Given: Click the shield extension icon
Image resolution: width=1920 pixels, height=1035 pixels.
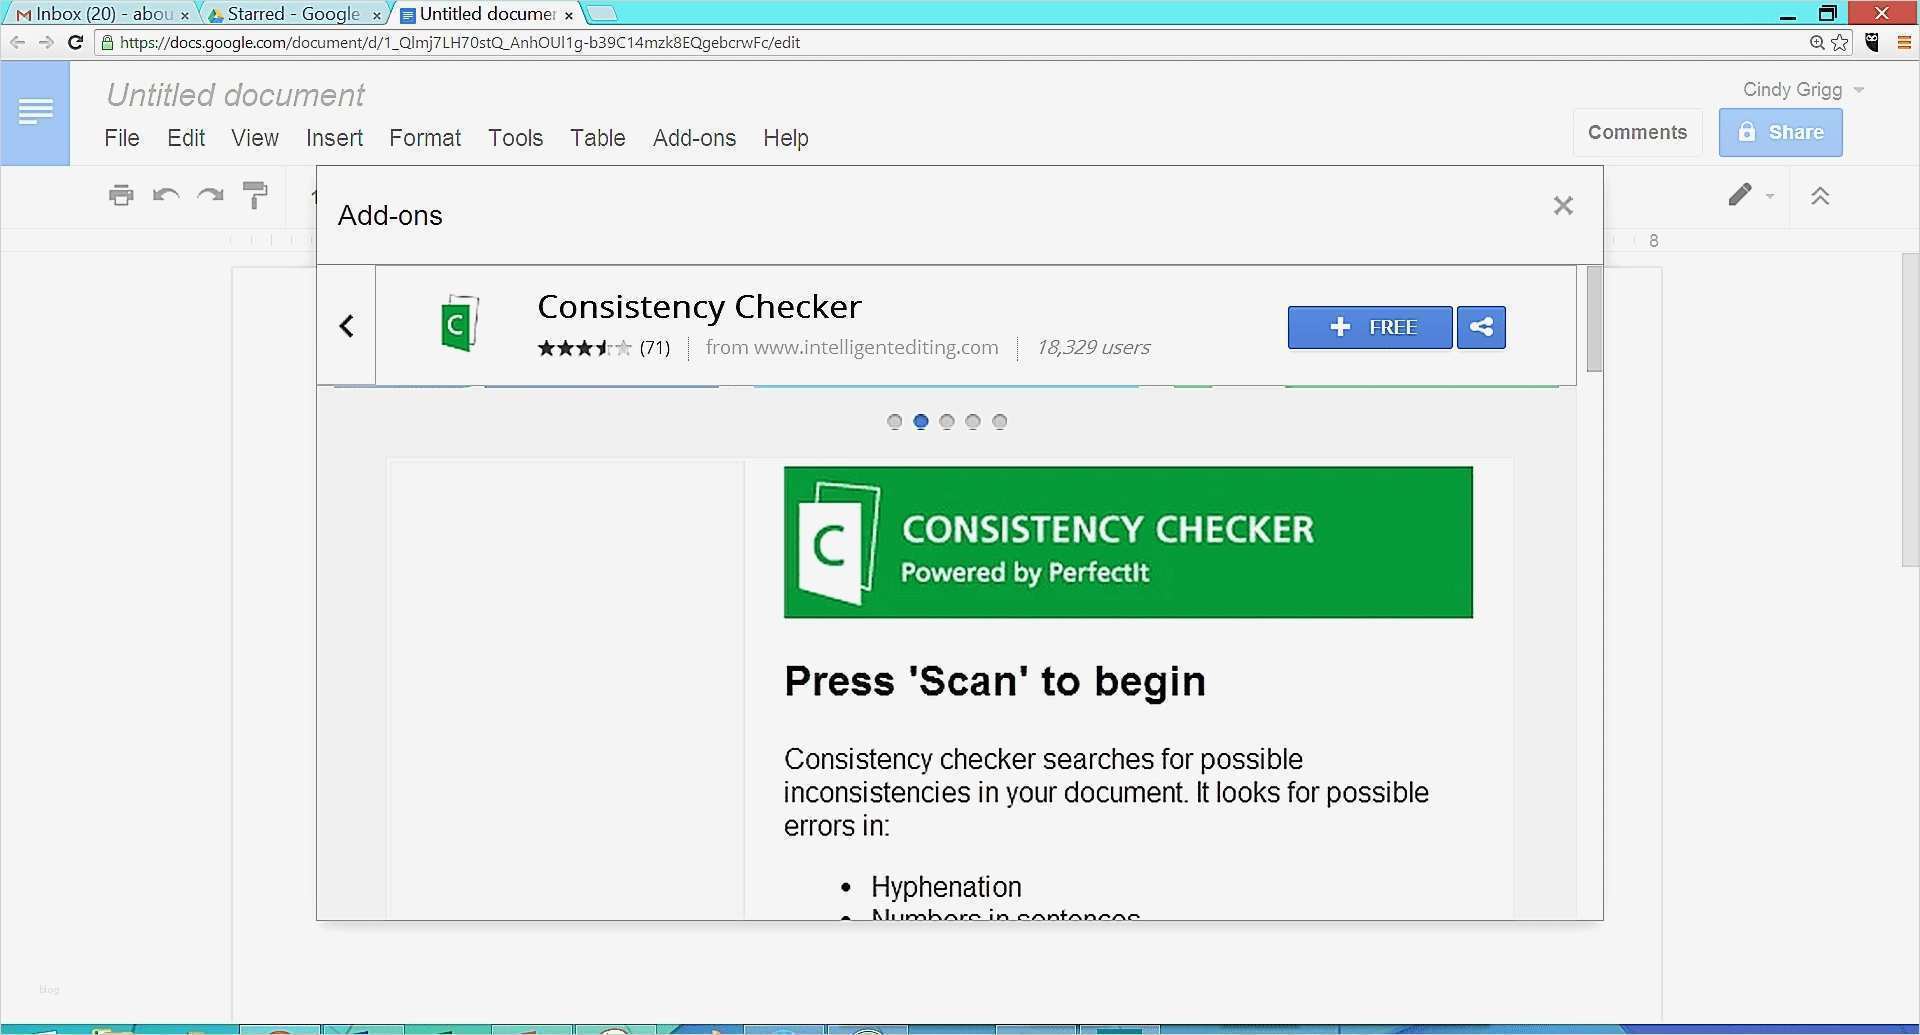Looking at the screenshot, I should pos(1872,42).
